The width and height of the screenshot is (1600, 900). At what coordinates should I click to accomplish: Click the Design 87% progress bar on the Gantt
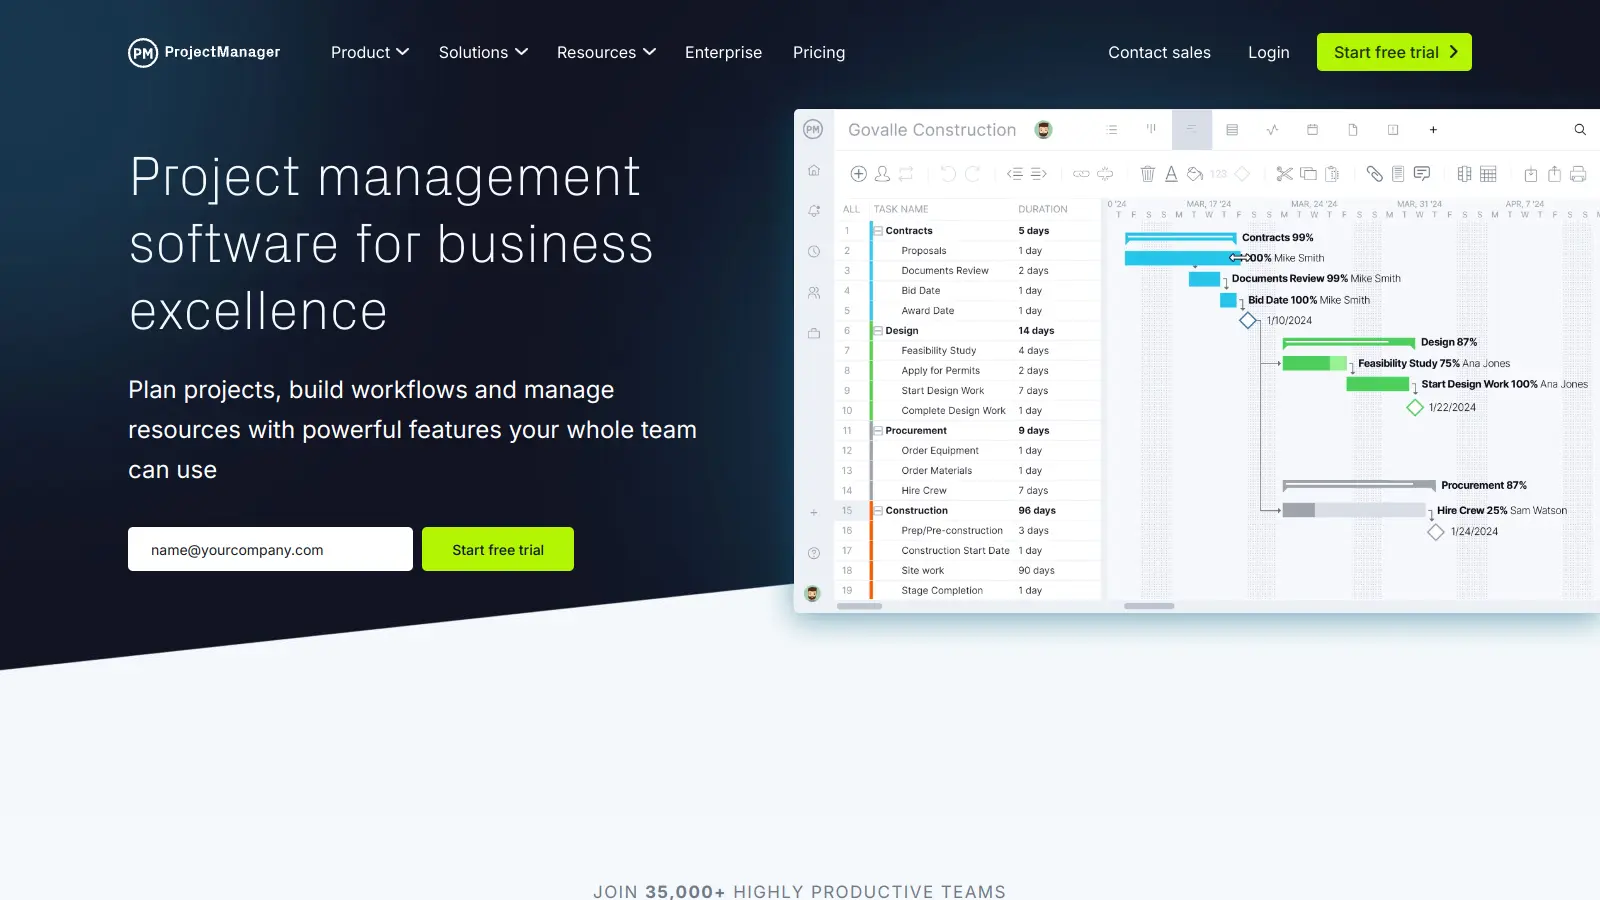pos(1350,341)
